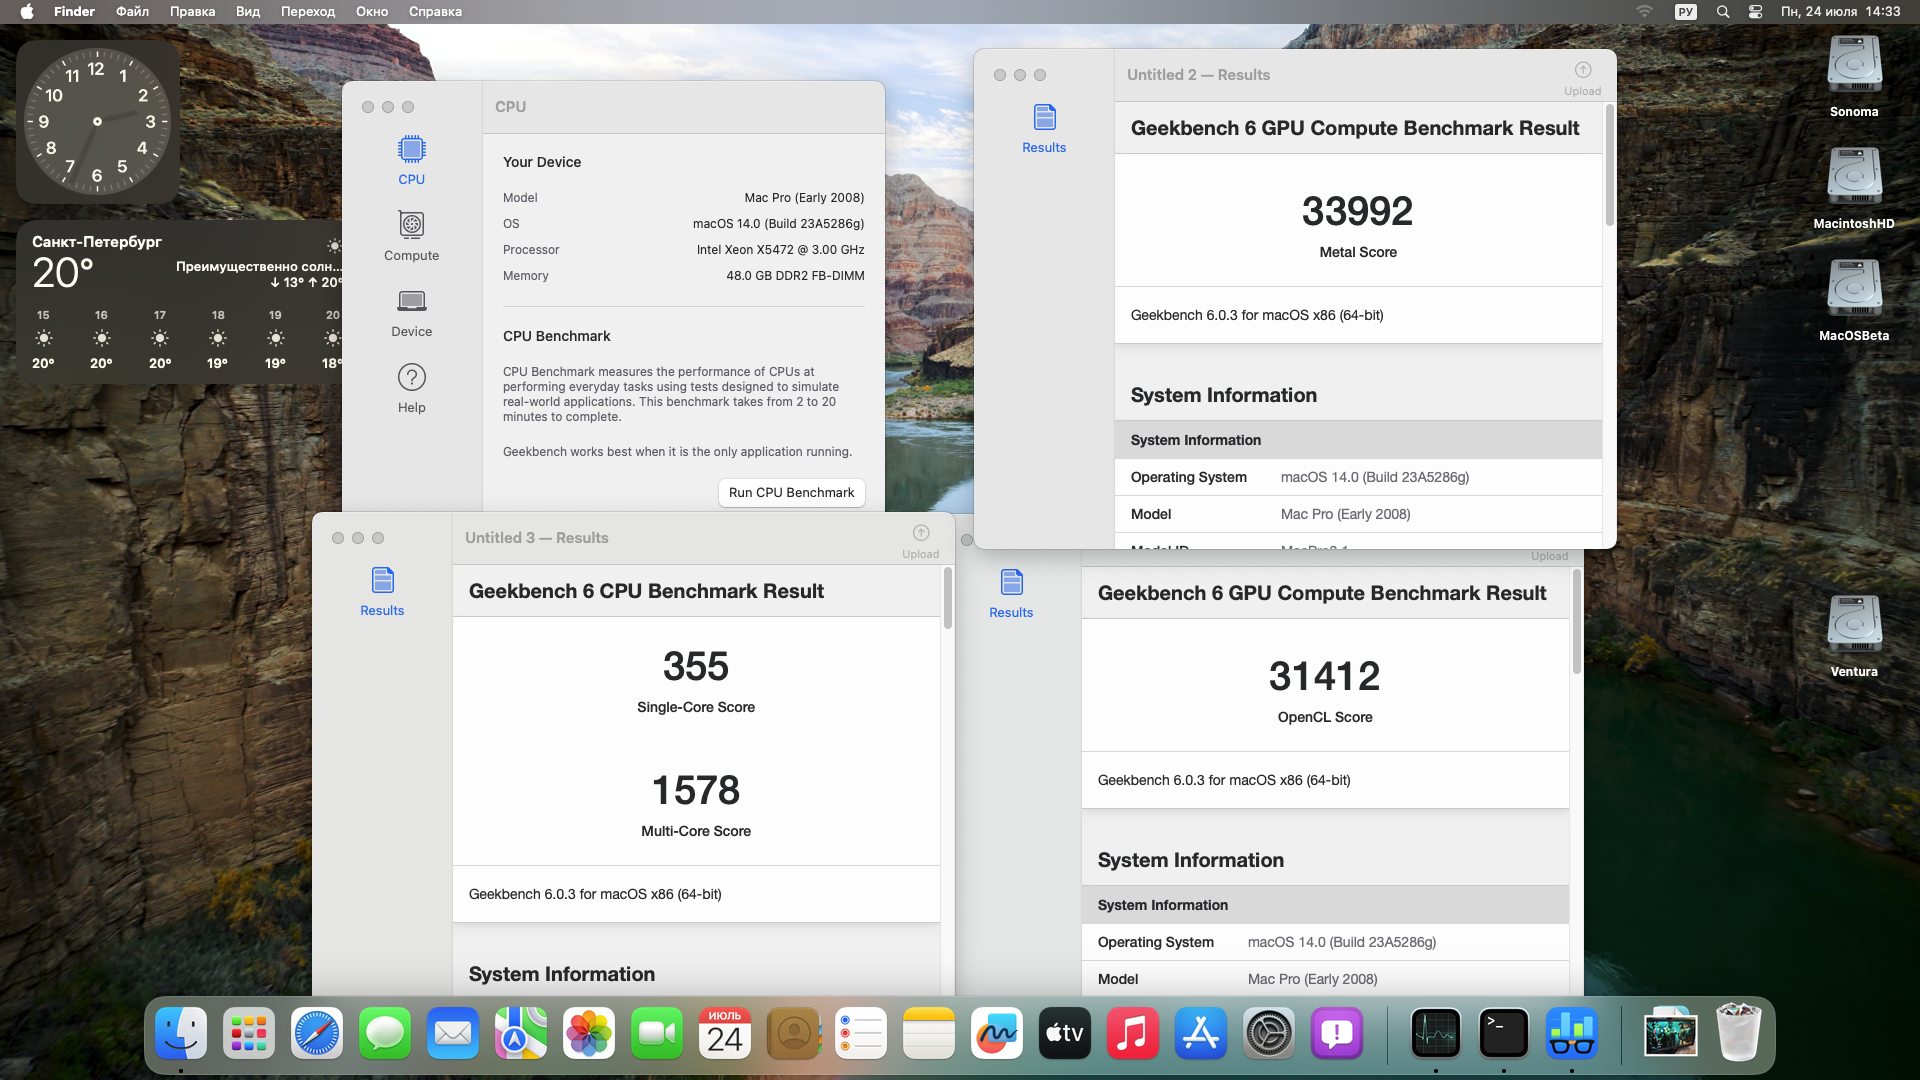Click the 31412 OpenCL Score value
Screen dimensions: 1920x1080
(x=1324, y=676)
